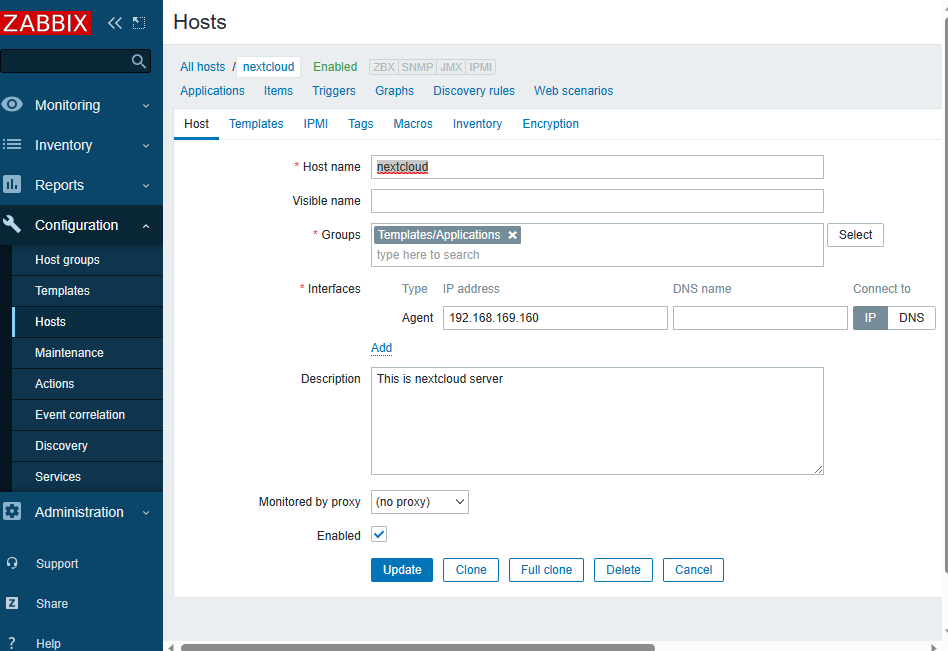Click the Host name field
Image resolution: width=948 pixels, height=651 pixels.
(597, 167)
